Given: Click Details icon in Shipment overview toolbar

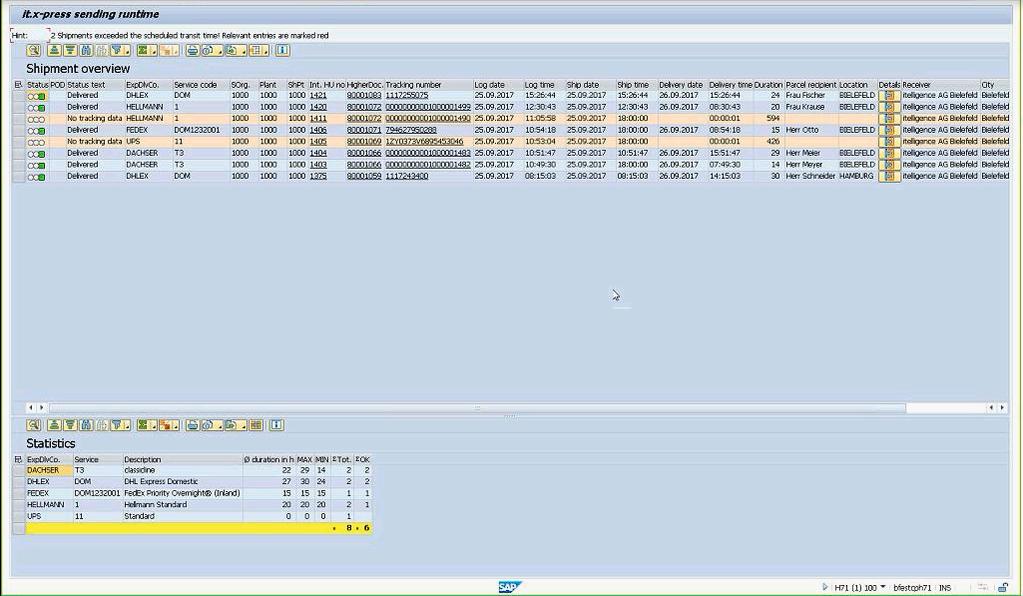Looking at the screenshot, I should (34, 50).
